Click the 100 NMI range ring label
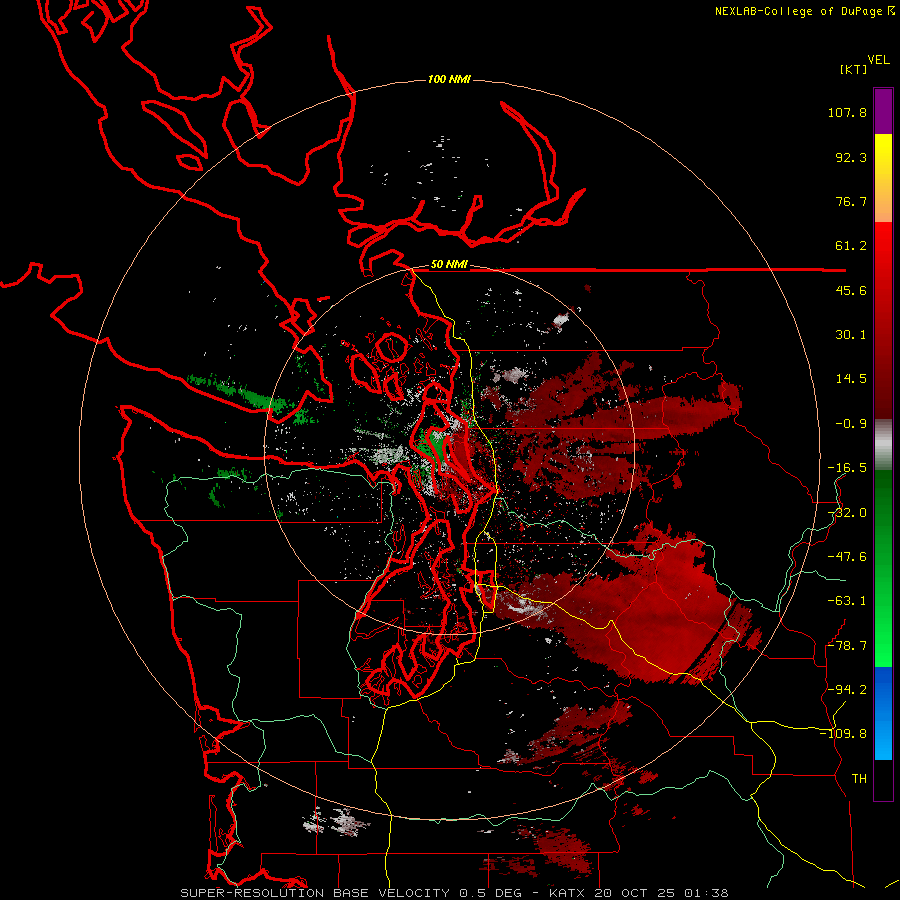This screenshot has width=900, height=900. [449, 79]
